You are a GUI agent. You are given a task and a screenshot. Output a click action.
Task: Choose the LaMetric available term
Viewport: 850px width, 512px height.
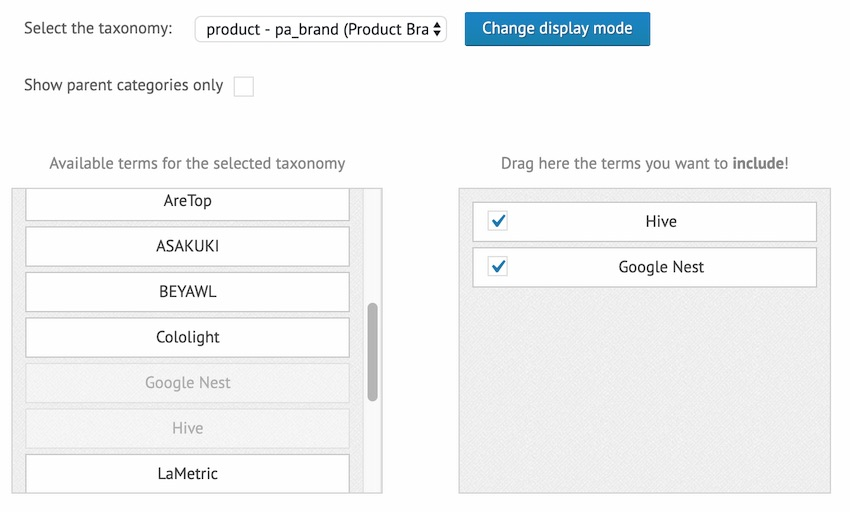pos(187,473)
